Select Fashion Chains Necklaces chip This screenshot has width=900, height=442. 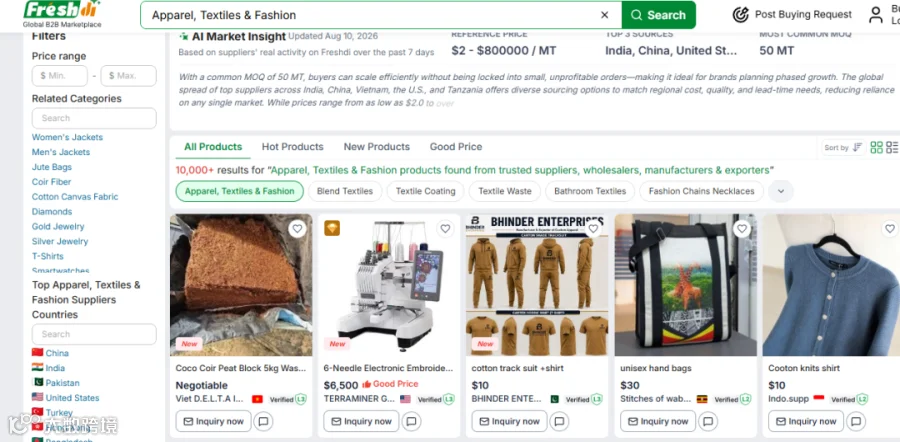pyautogui.click(x=701, y=191)
